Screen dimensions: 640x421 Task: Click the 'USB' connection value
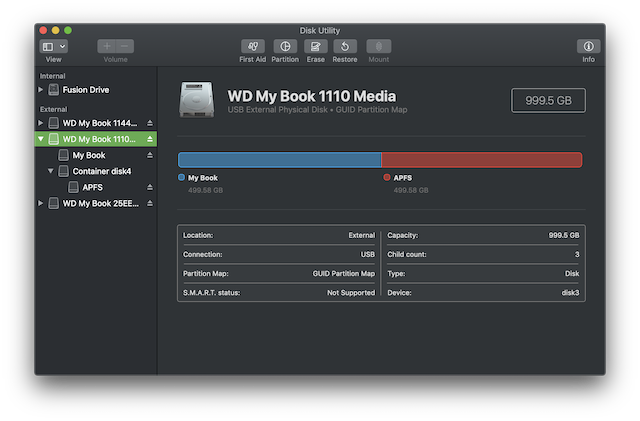(x=368, y=254)
